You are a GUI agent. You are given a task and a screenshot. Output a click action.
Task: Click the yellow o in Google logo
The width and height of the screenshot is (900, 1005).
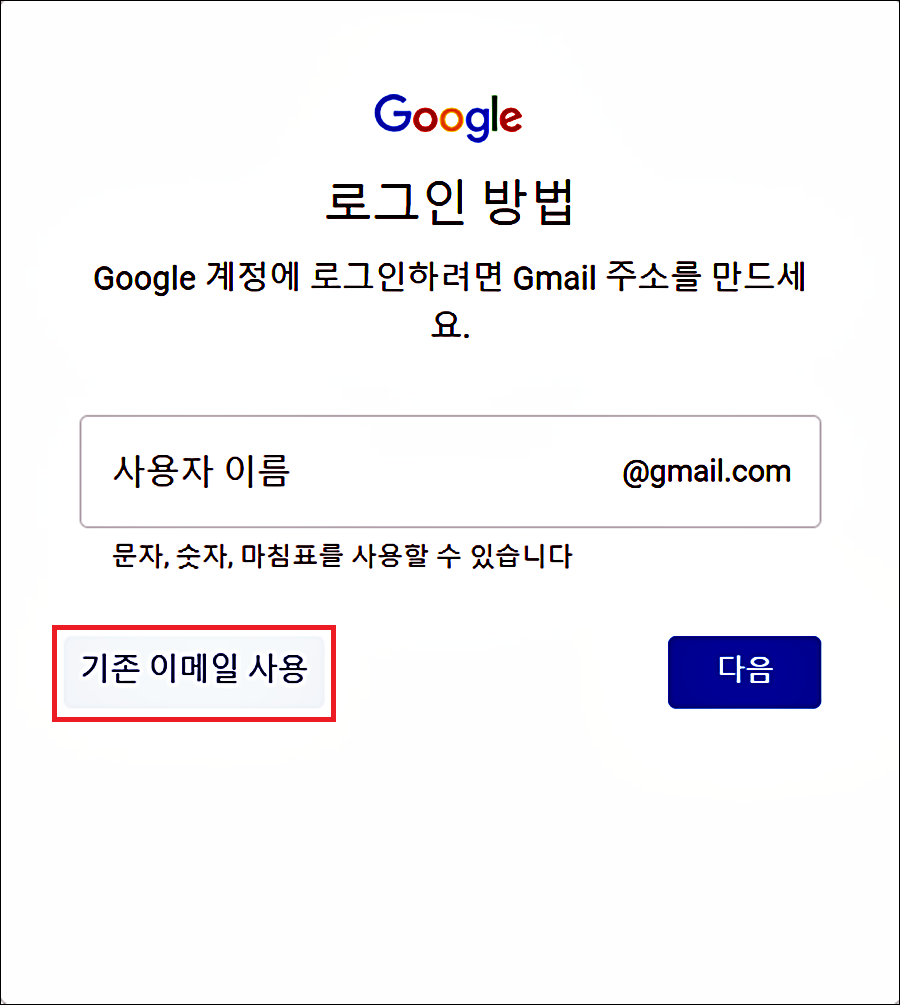point(451,119)
